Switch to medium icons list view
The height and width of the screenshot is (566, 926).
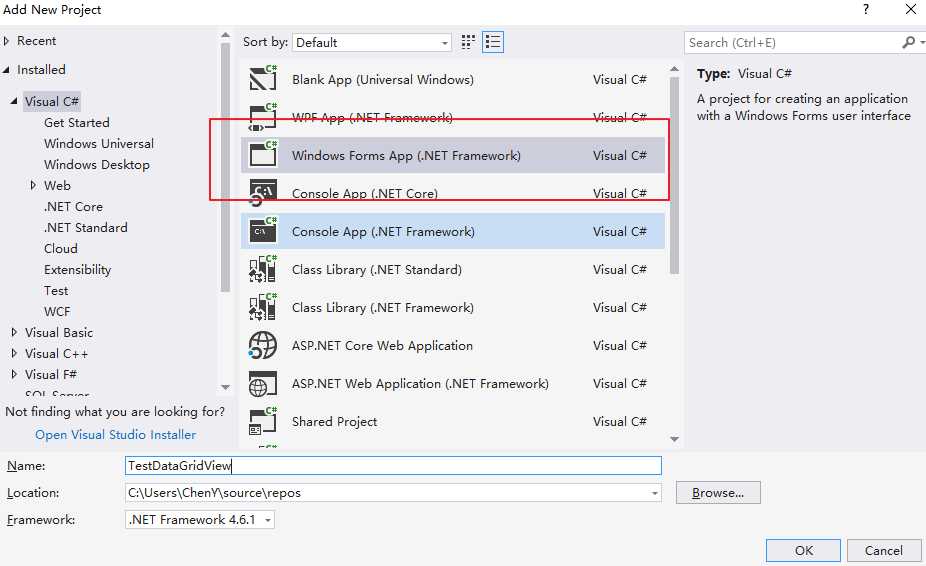click(x=493, y=42)
